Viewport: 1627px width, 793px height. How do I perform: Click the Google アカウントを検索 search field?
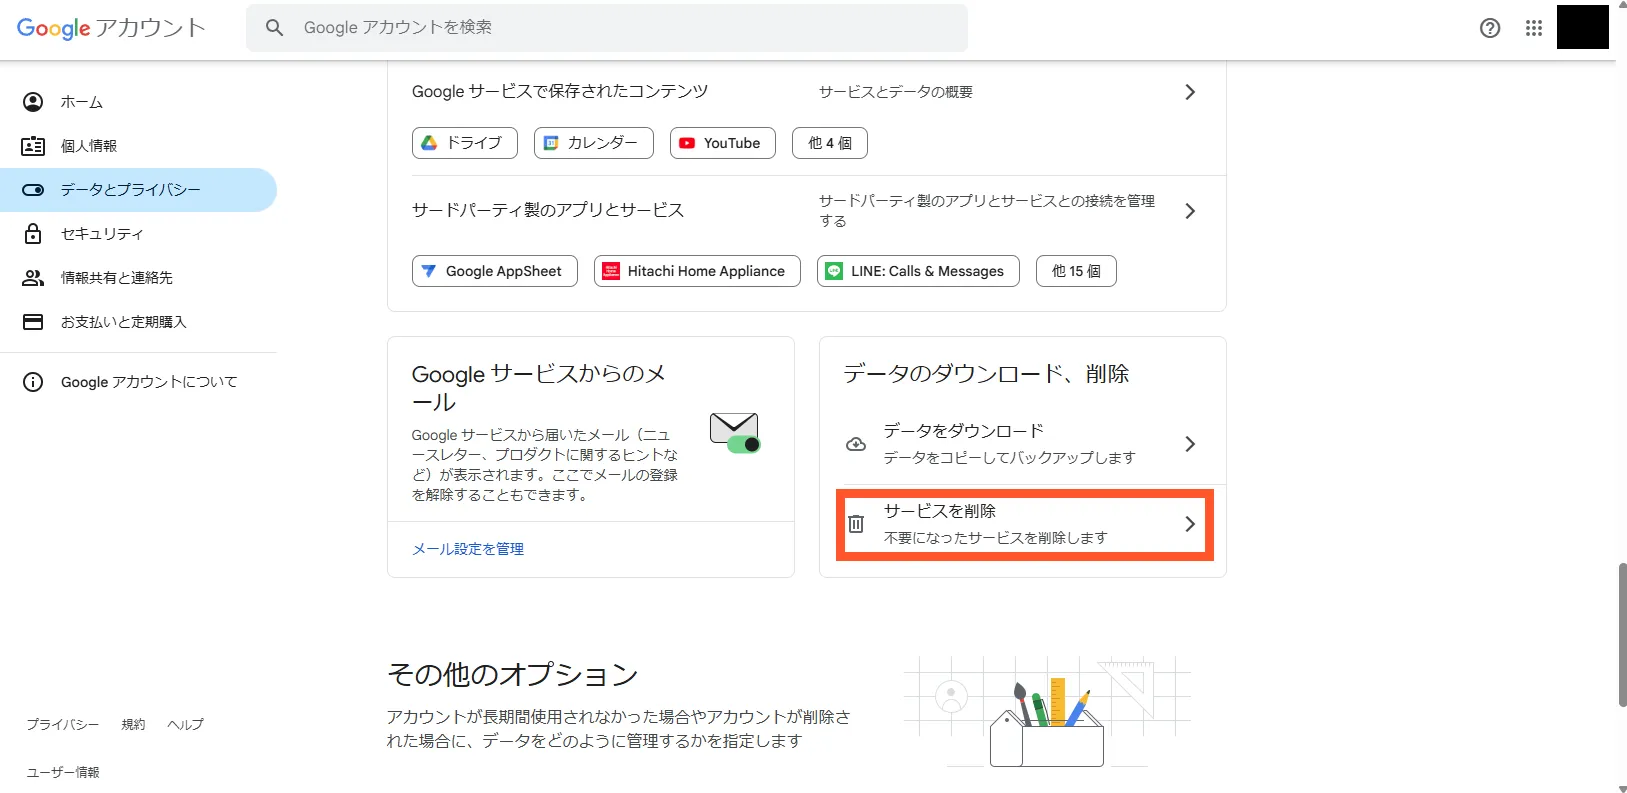click(x=620, y=28)
